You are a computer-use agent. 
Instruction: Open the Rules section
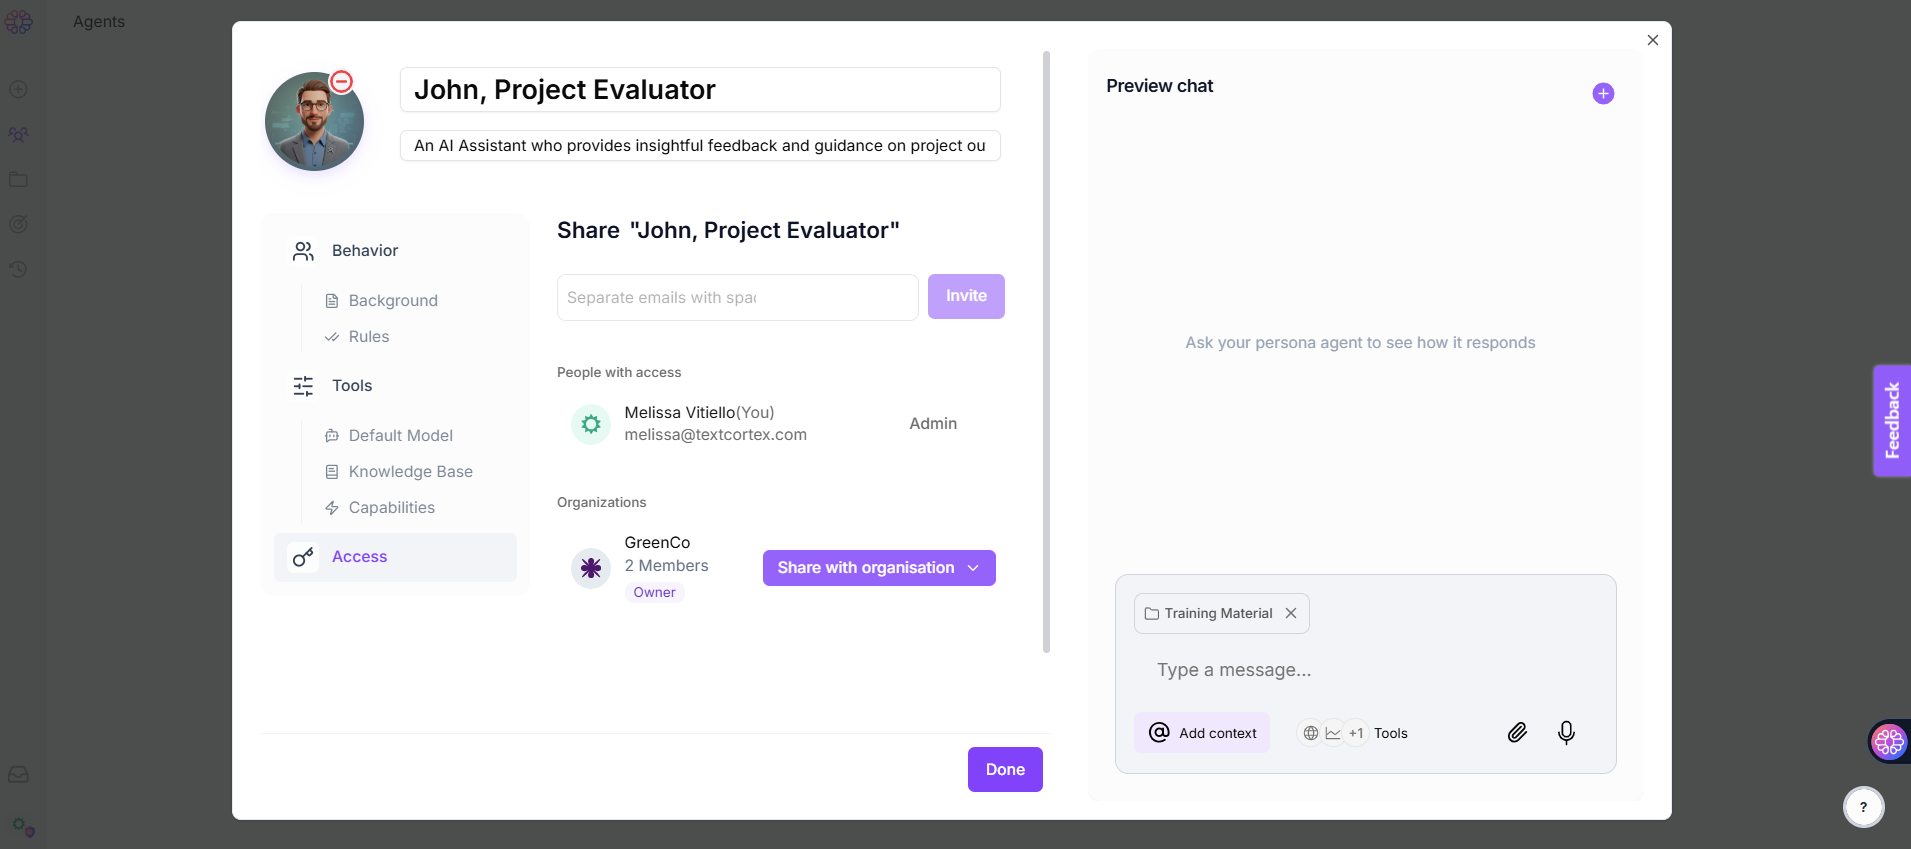[368, 337]
